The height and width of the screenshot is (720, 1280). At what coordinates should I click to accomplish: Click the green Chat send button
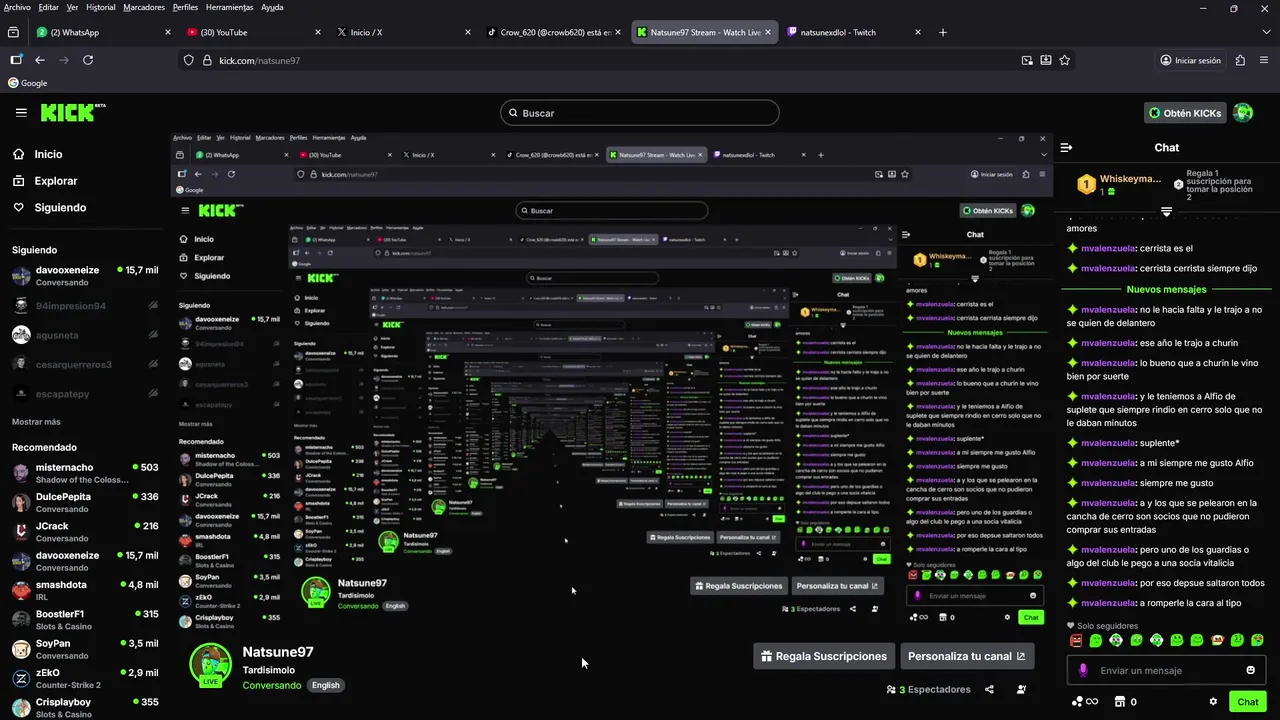point(1247,702)
